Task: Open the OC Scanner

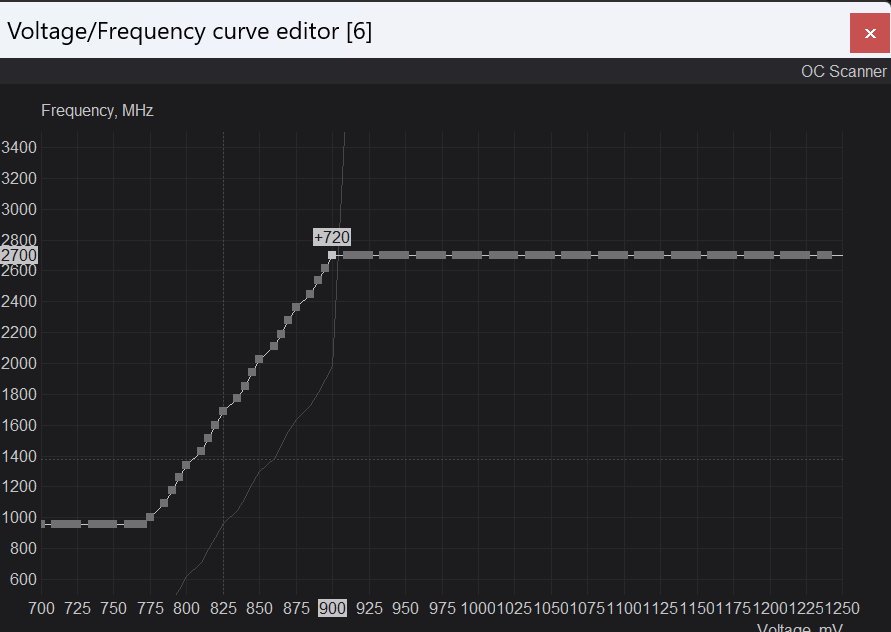Action: [x=843, y=72]
